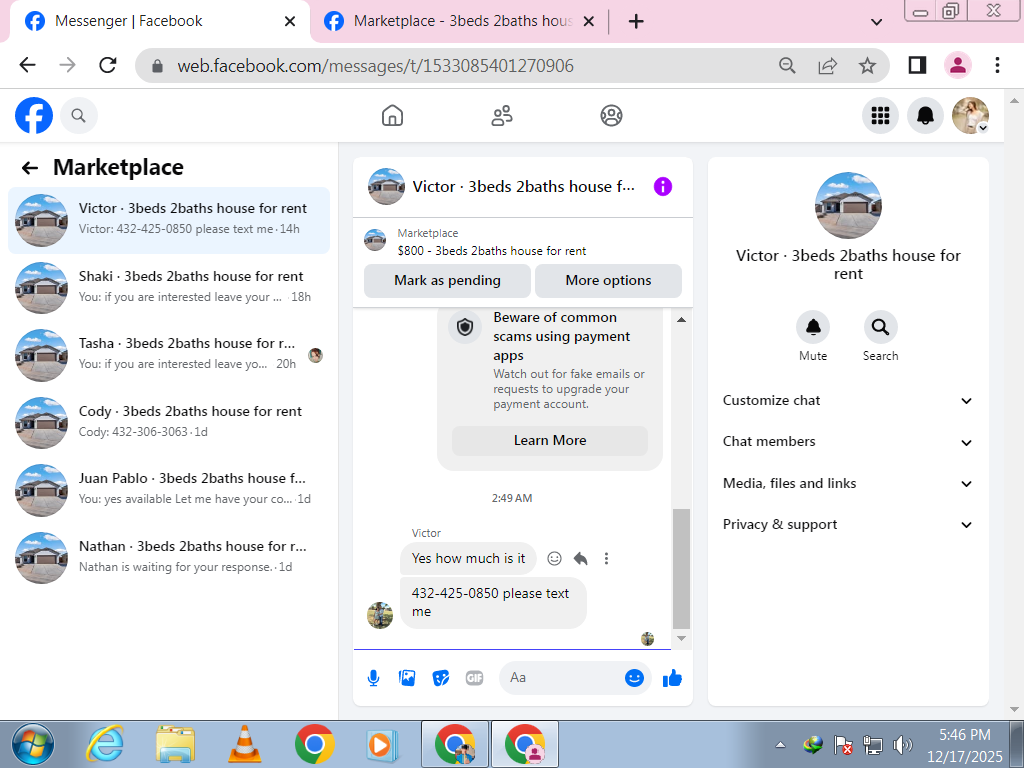Share this page from address bar

click(x=827, y=65)
